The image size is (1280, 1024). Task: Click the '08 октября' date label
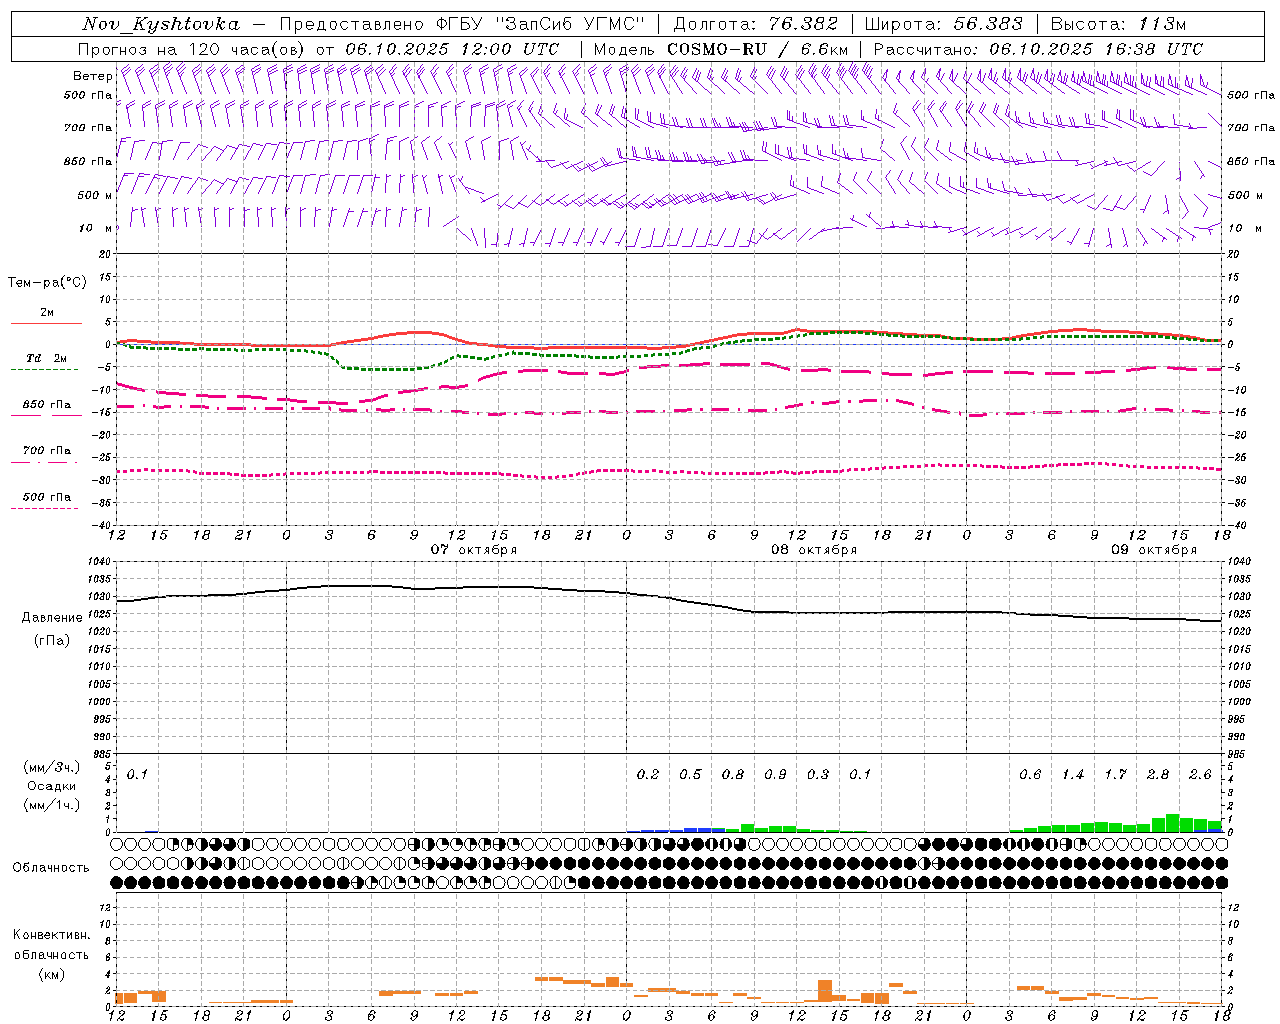(814, 550)
